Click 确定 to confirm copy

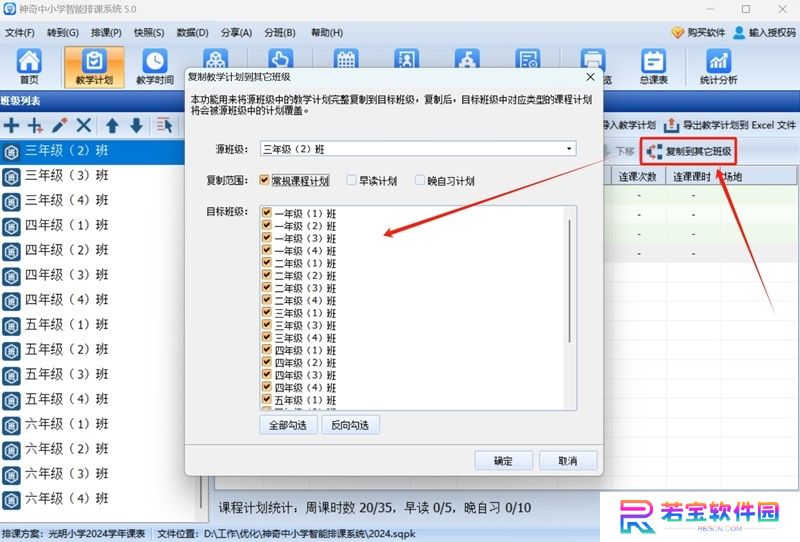click(504, 461)
